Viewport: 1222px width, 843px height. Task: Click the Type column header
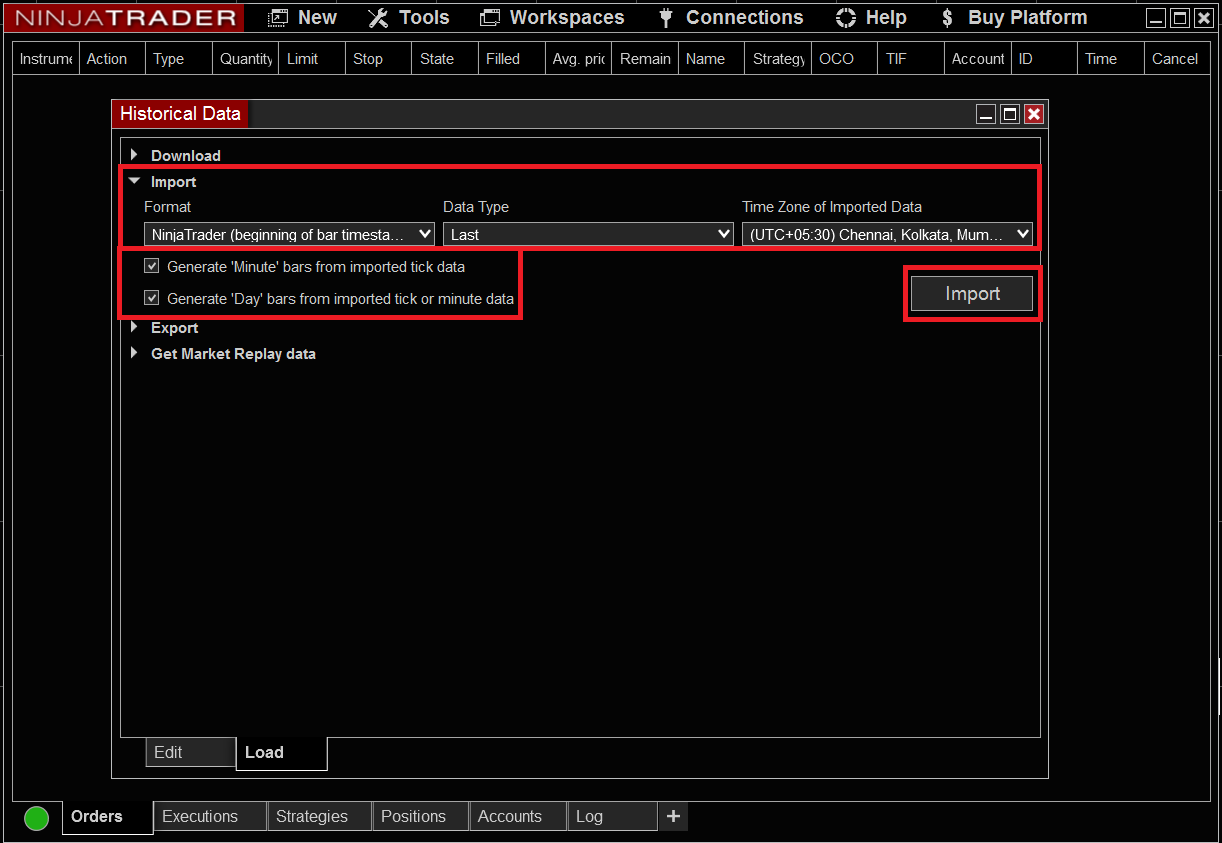pyautogui.click(x=179, y=59)
